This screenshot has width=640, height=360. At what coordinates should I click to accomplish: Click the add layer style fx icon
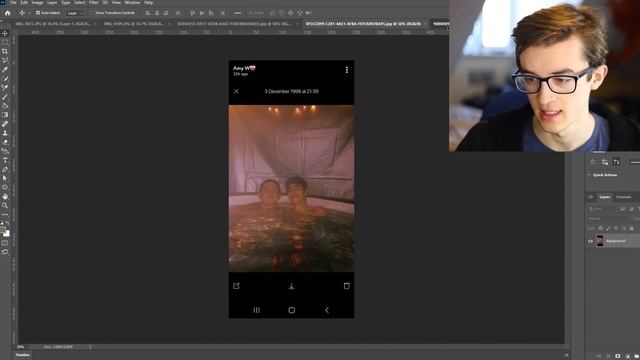(608, 356)
